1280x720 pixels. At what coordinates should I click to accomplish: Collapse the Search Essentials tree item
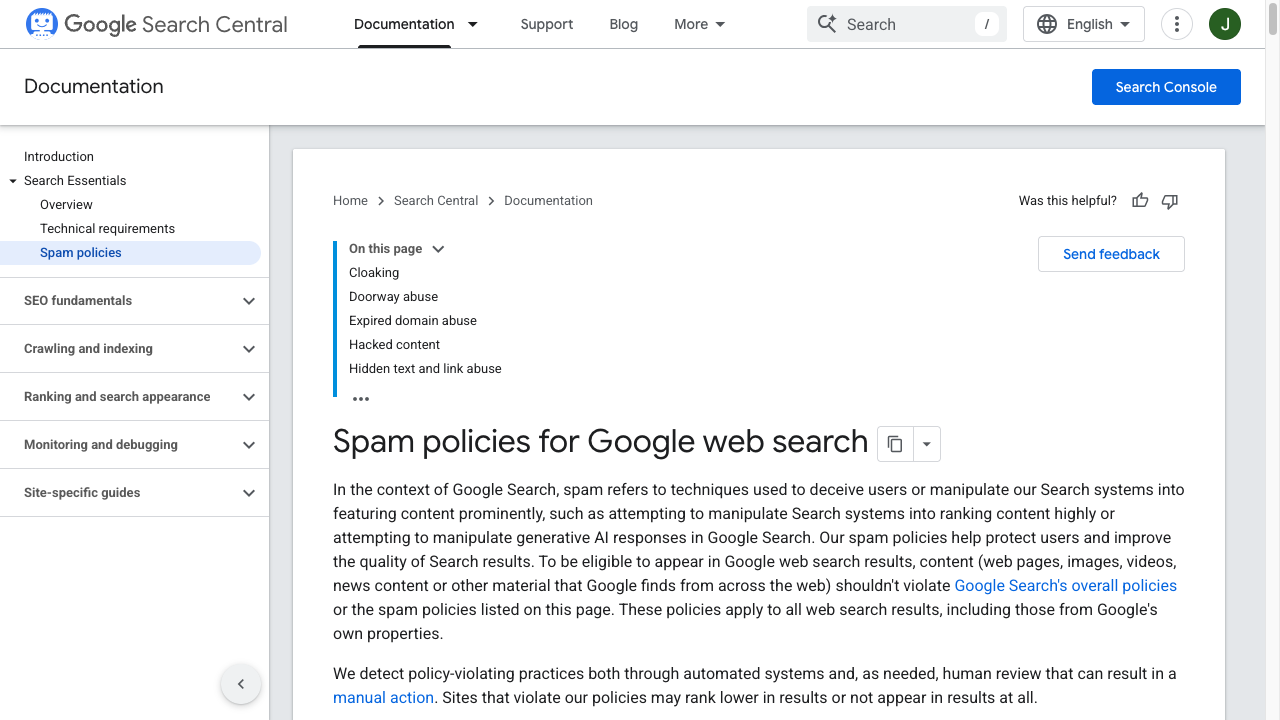(x=13, y=181)
